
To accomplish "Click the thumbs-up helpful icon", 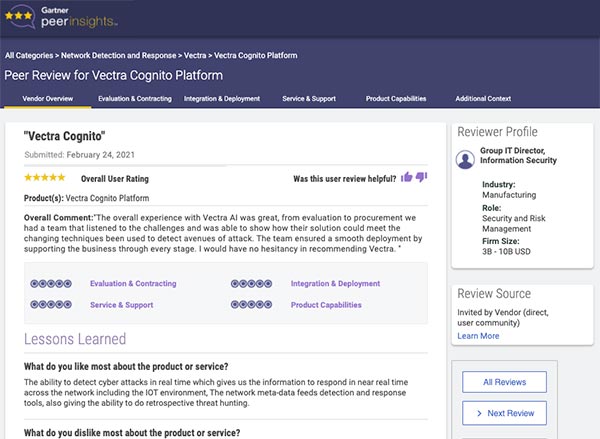I will click(406, 177).
